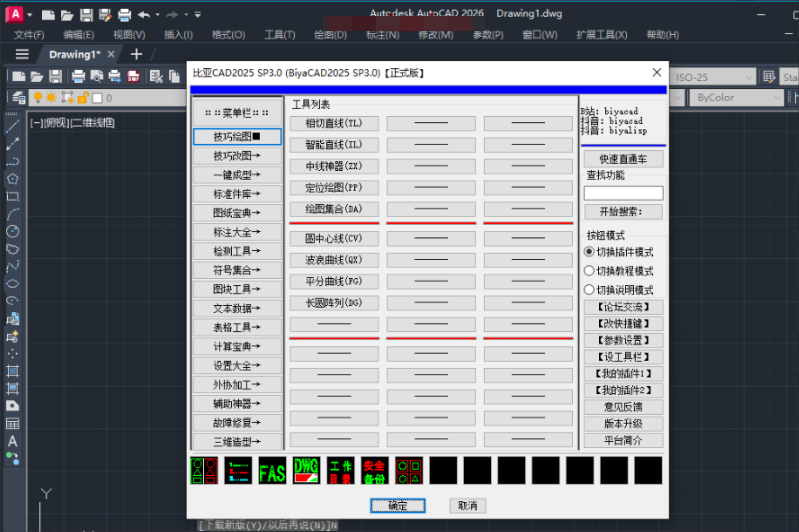Expand the Undo history dropdown arrow
Screen dimensions: 799x532
click(x=157, y=15)
